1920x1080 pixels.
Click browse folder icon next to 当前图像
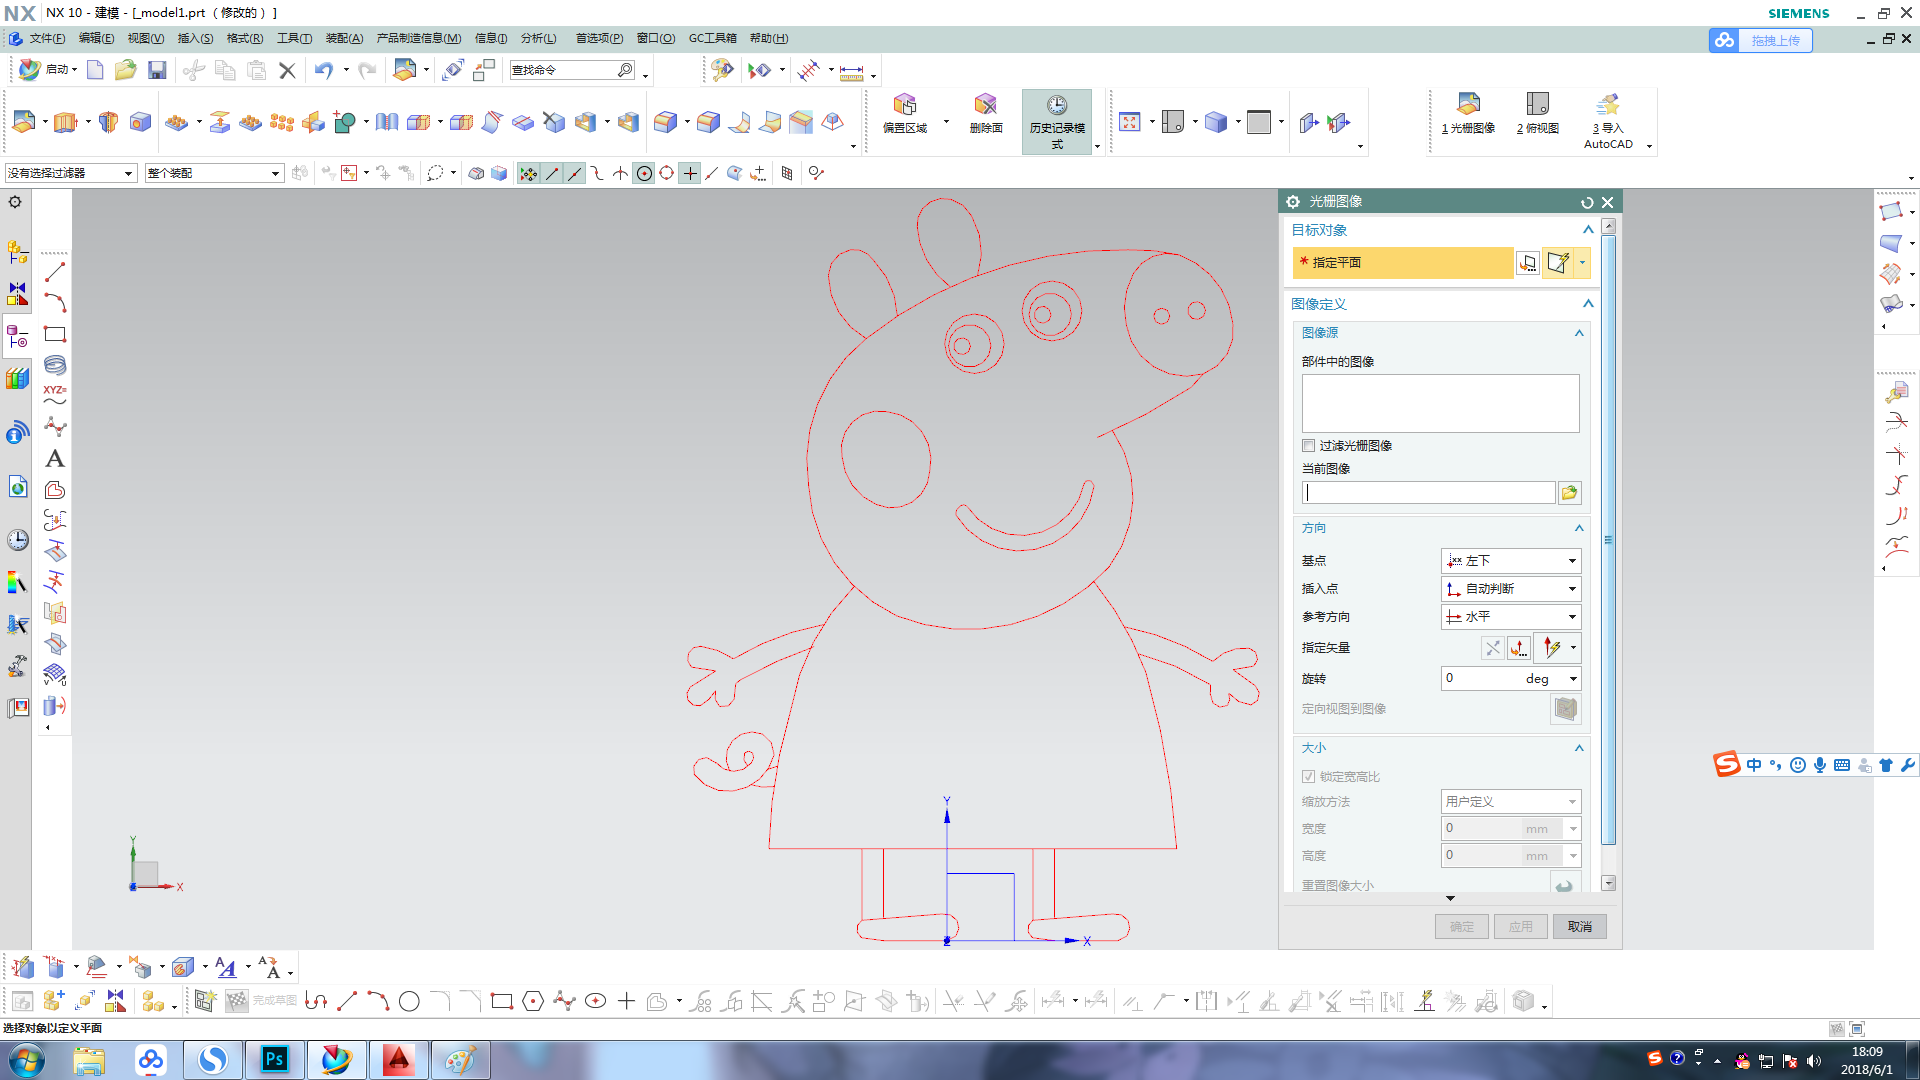(1569, 492)
